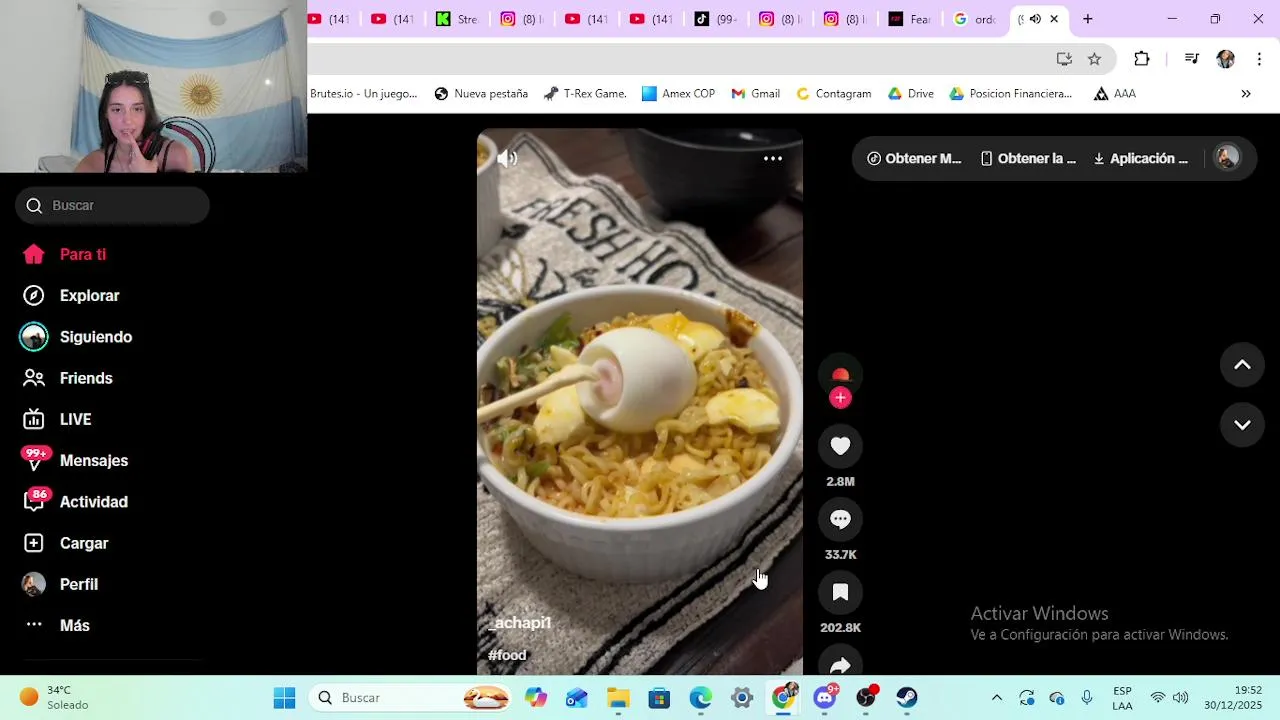The image size is (1280, 720).
Task: Follow the creator with the red plus button
Action: pos(840,398)
